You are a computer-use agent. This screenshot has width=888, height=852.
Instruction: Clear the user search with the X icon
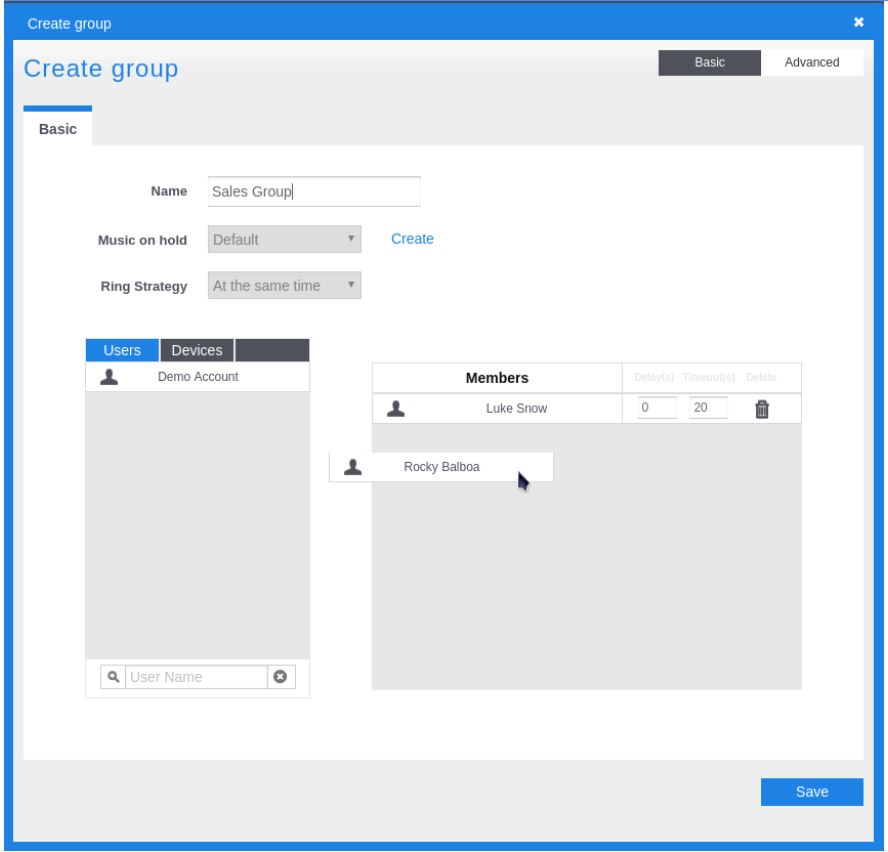pyautogui.click(x=280, y=677)
